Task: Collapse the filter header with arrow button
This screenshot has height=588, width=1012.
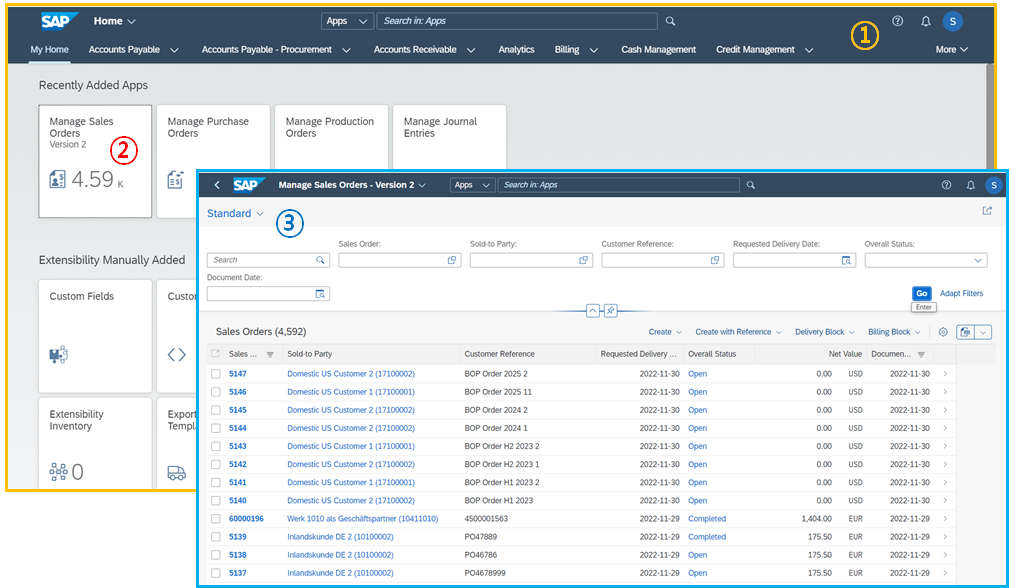Action: click(x=592, y=310)
